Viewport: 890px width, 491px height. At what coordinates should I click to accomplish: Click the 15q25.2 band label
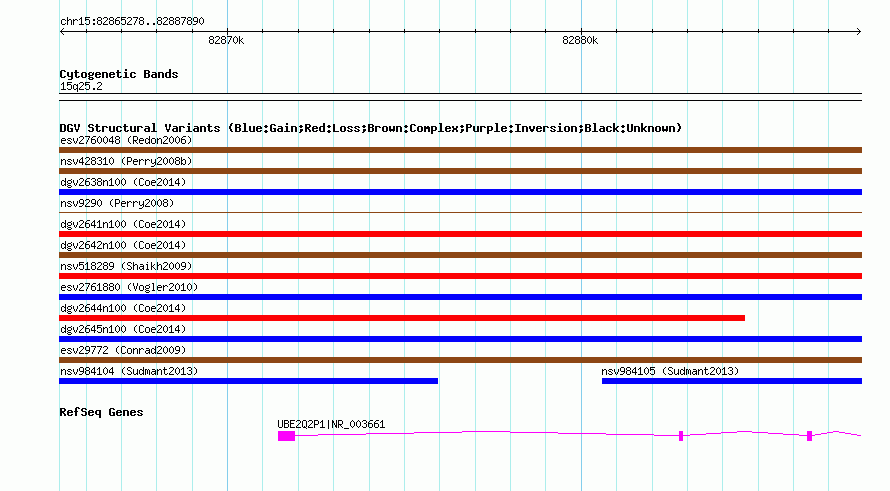coord(81,86)
